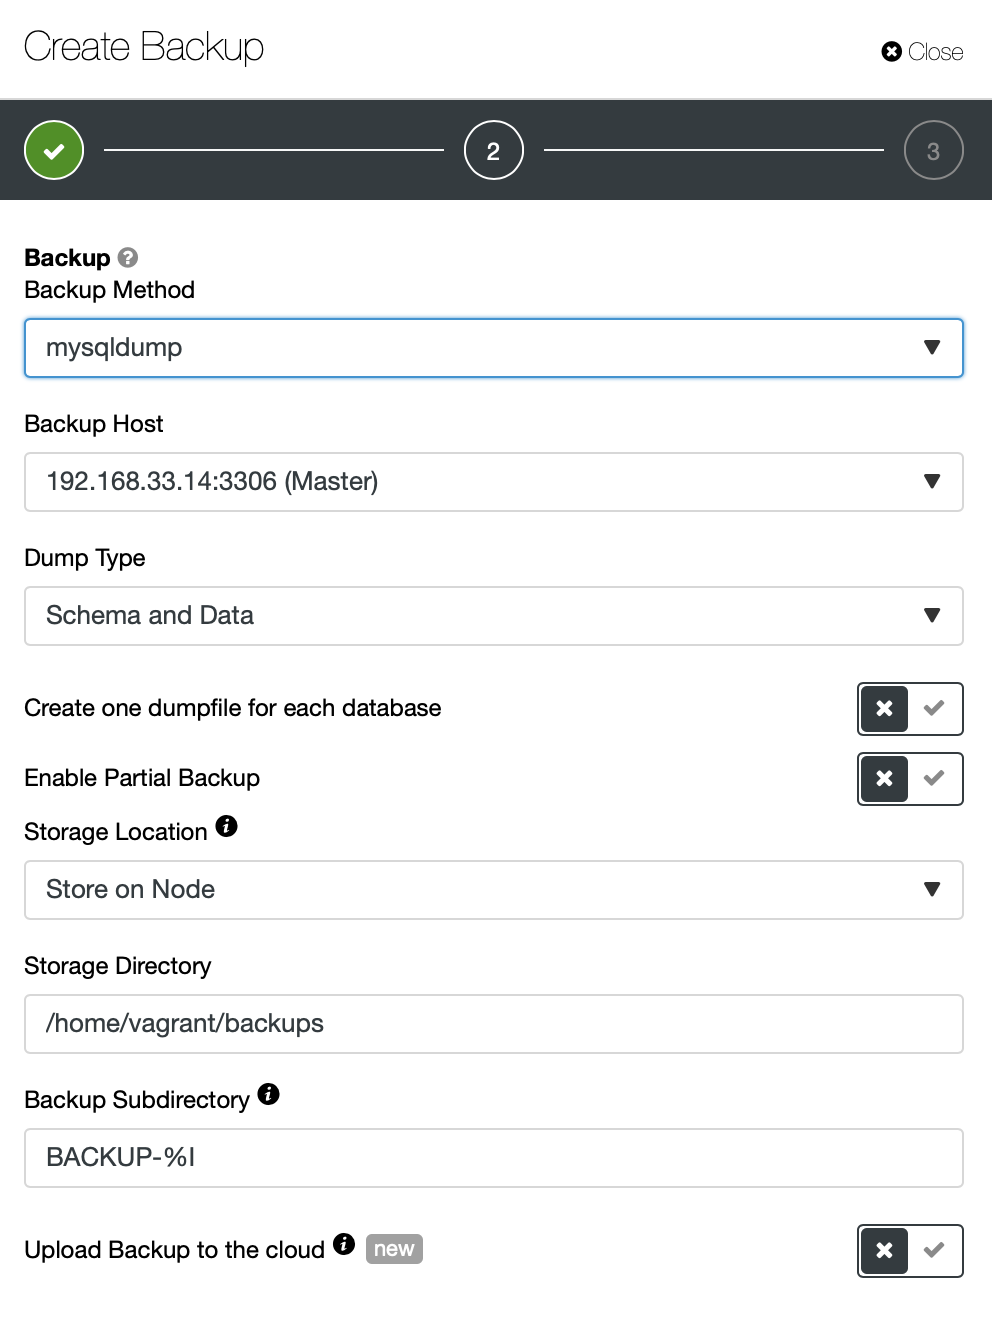Image resolution: width=992 pixels, height=1326 pixels.
Task: Click the Storage Directory input field
Action: pyautogui.click(x=494, y=1024)
